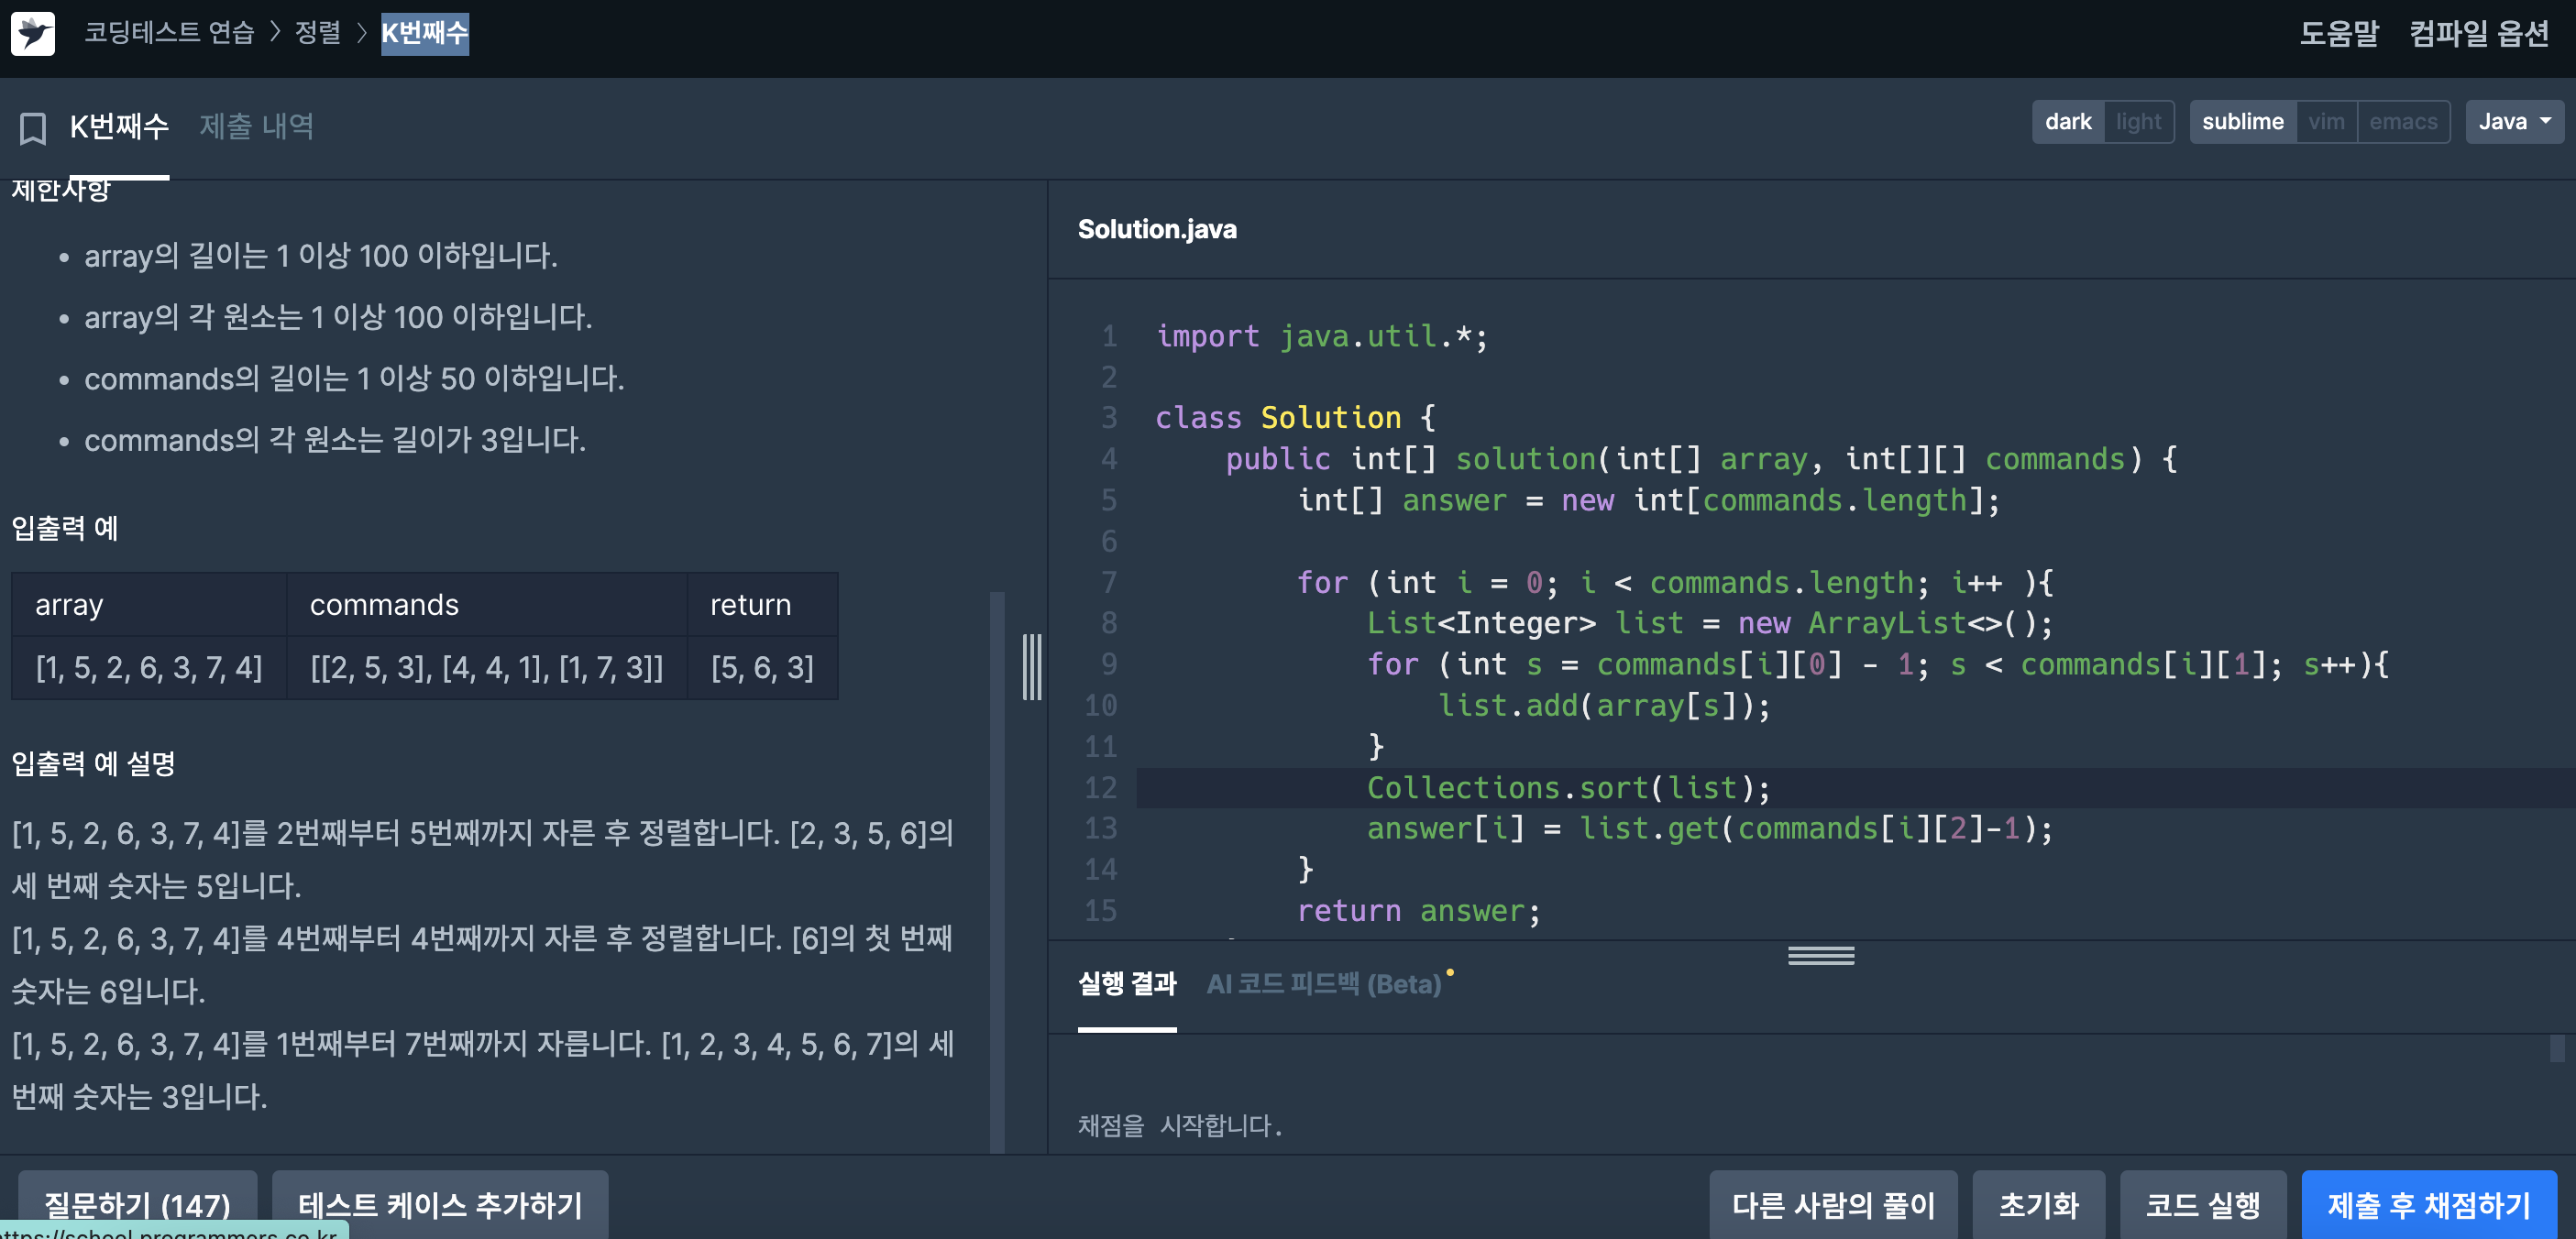
Task: Click the result panel scrollbar
Action: [x=2557, y=1048]
